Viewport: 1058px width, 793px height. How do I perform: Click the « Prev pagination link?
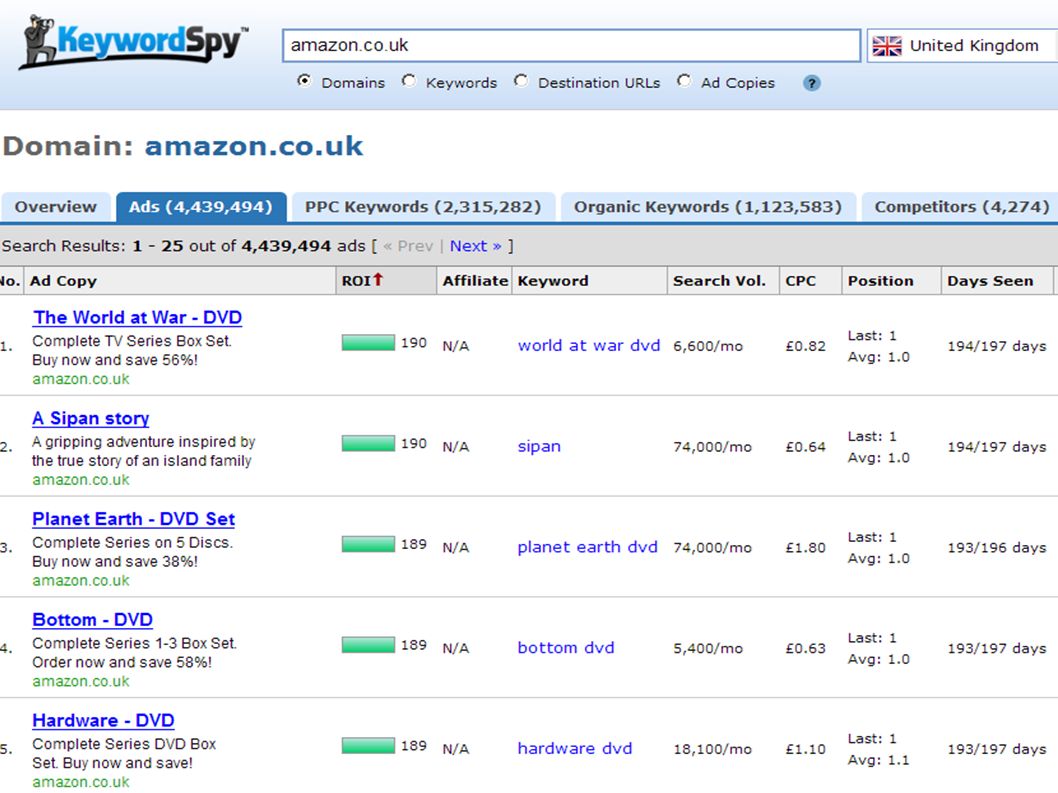408,246
